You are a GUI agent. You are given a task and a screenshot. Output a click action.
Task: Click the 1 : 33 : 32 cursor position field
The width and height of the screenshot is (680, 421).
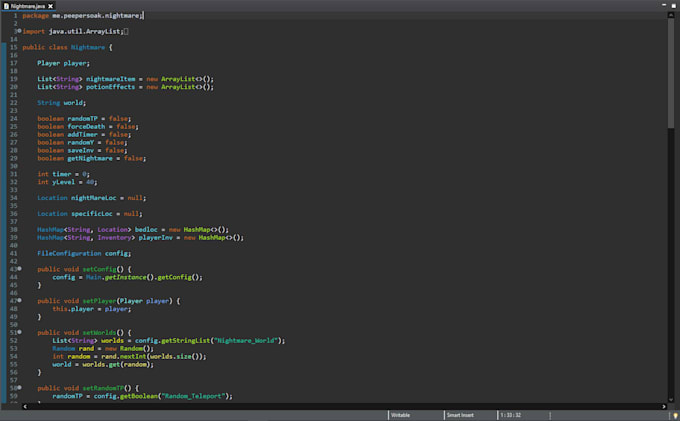pos(510,415)
